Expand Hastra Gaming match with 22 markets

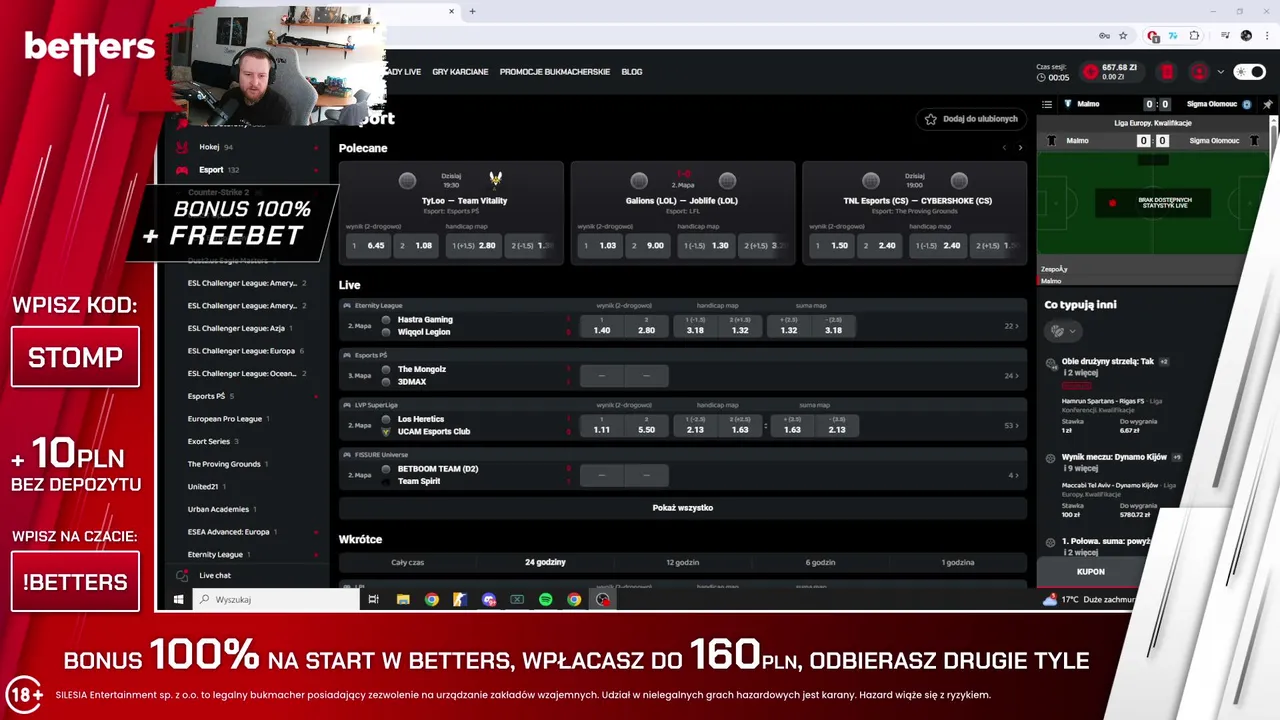1012,326
